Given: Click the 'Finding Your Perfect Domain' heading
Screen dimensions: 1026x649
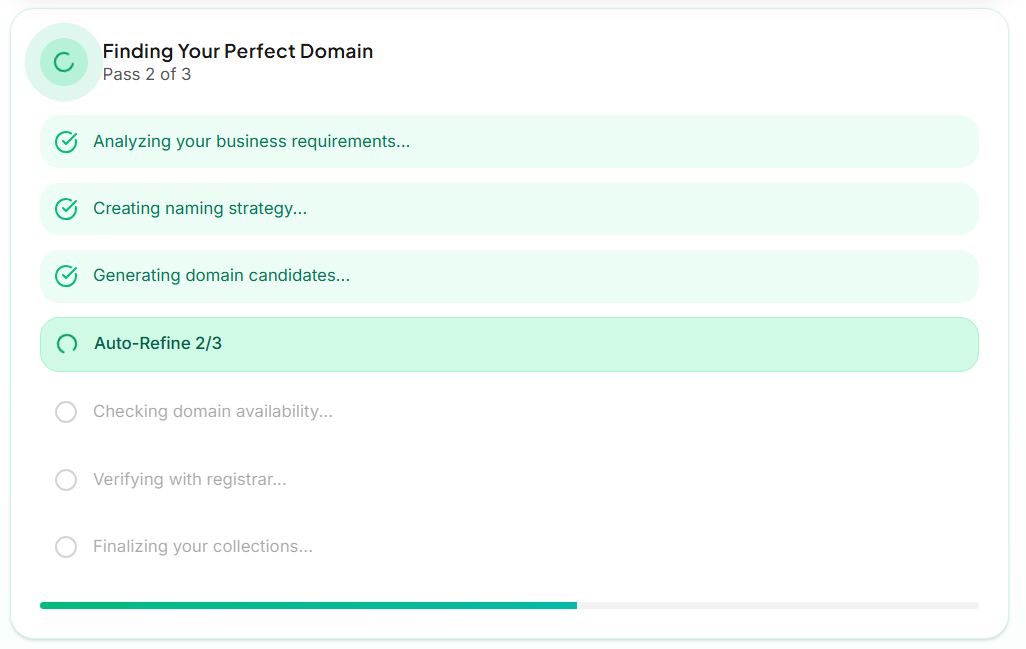Looking at the screenshot, I should click(x=238, y=51).
